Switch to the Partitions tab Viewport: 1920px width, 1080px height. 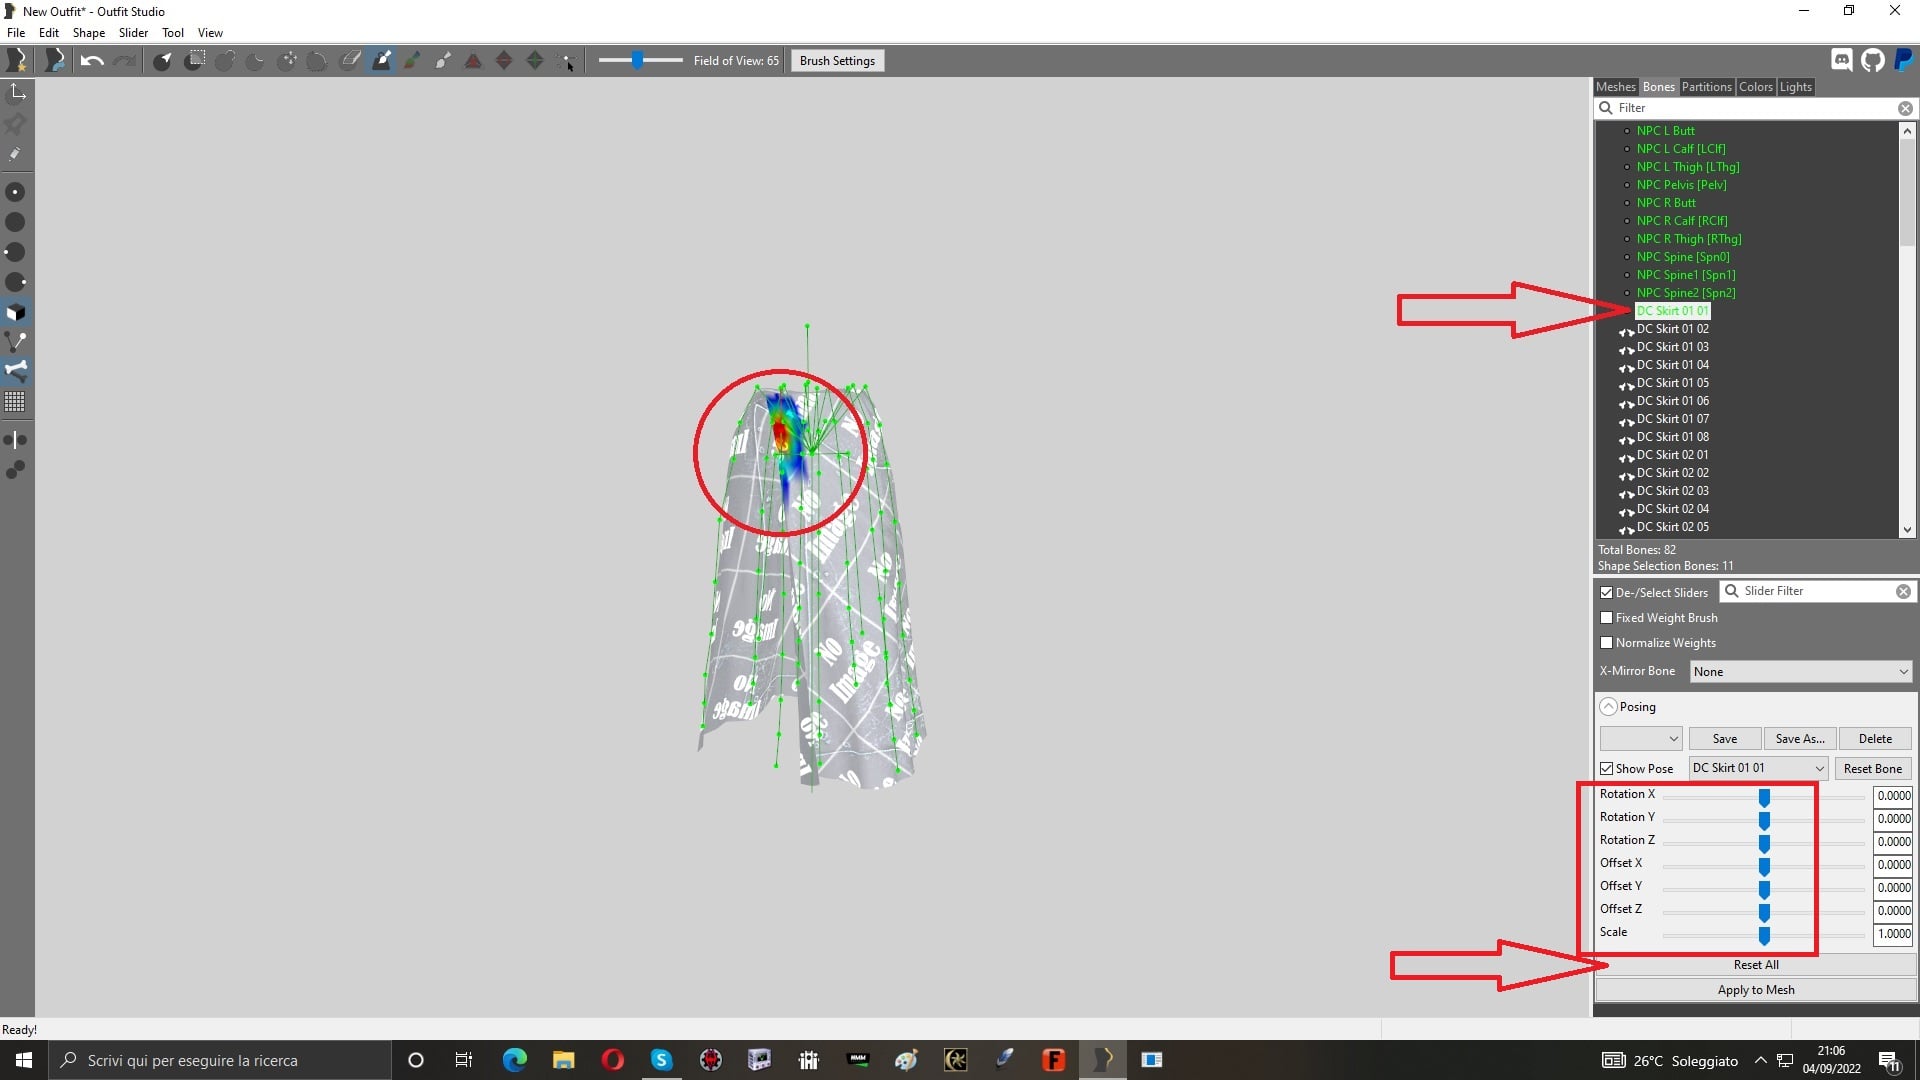click(x=1706, y=87)
